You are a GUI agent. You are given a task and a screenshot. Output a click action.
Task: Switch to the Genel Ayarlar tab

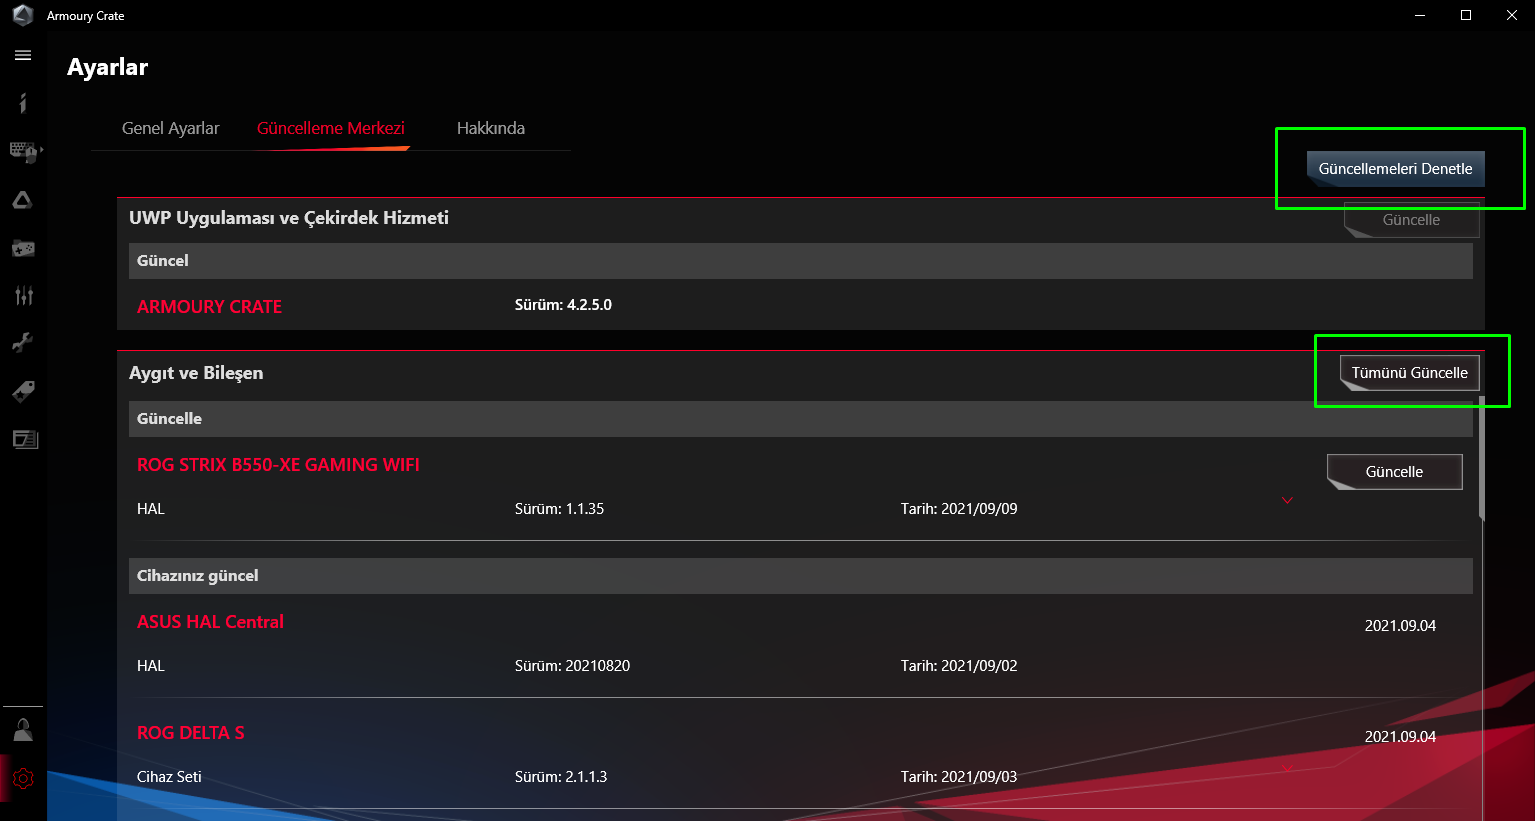point(170,128)
